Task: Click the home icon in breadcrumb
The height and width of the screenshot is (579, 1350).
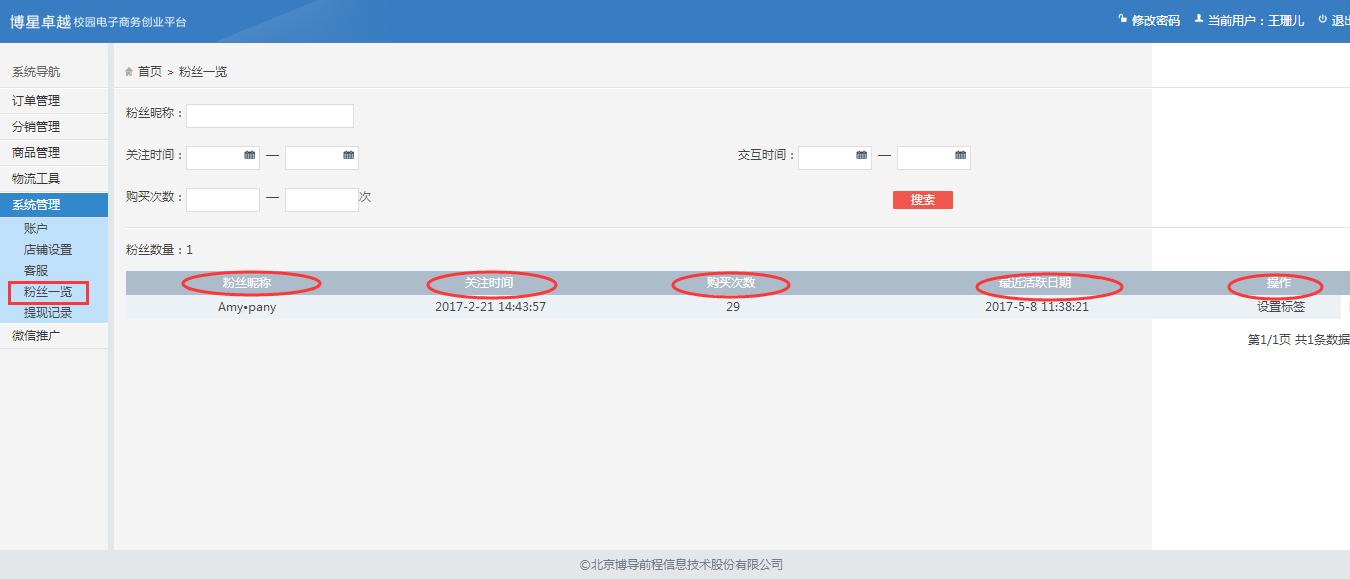Action: (x=129, y=72)
